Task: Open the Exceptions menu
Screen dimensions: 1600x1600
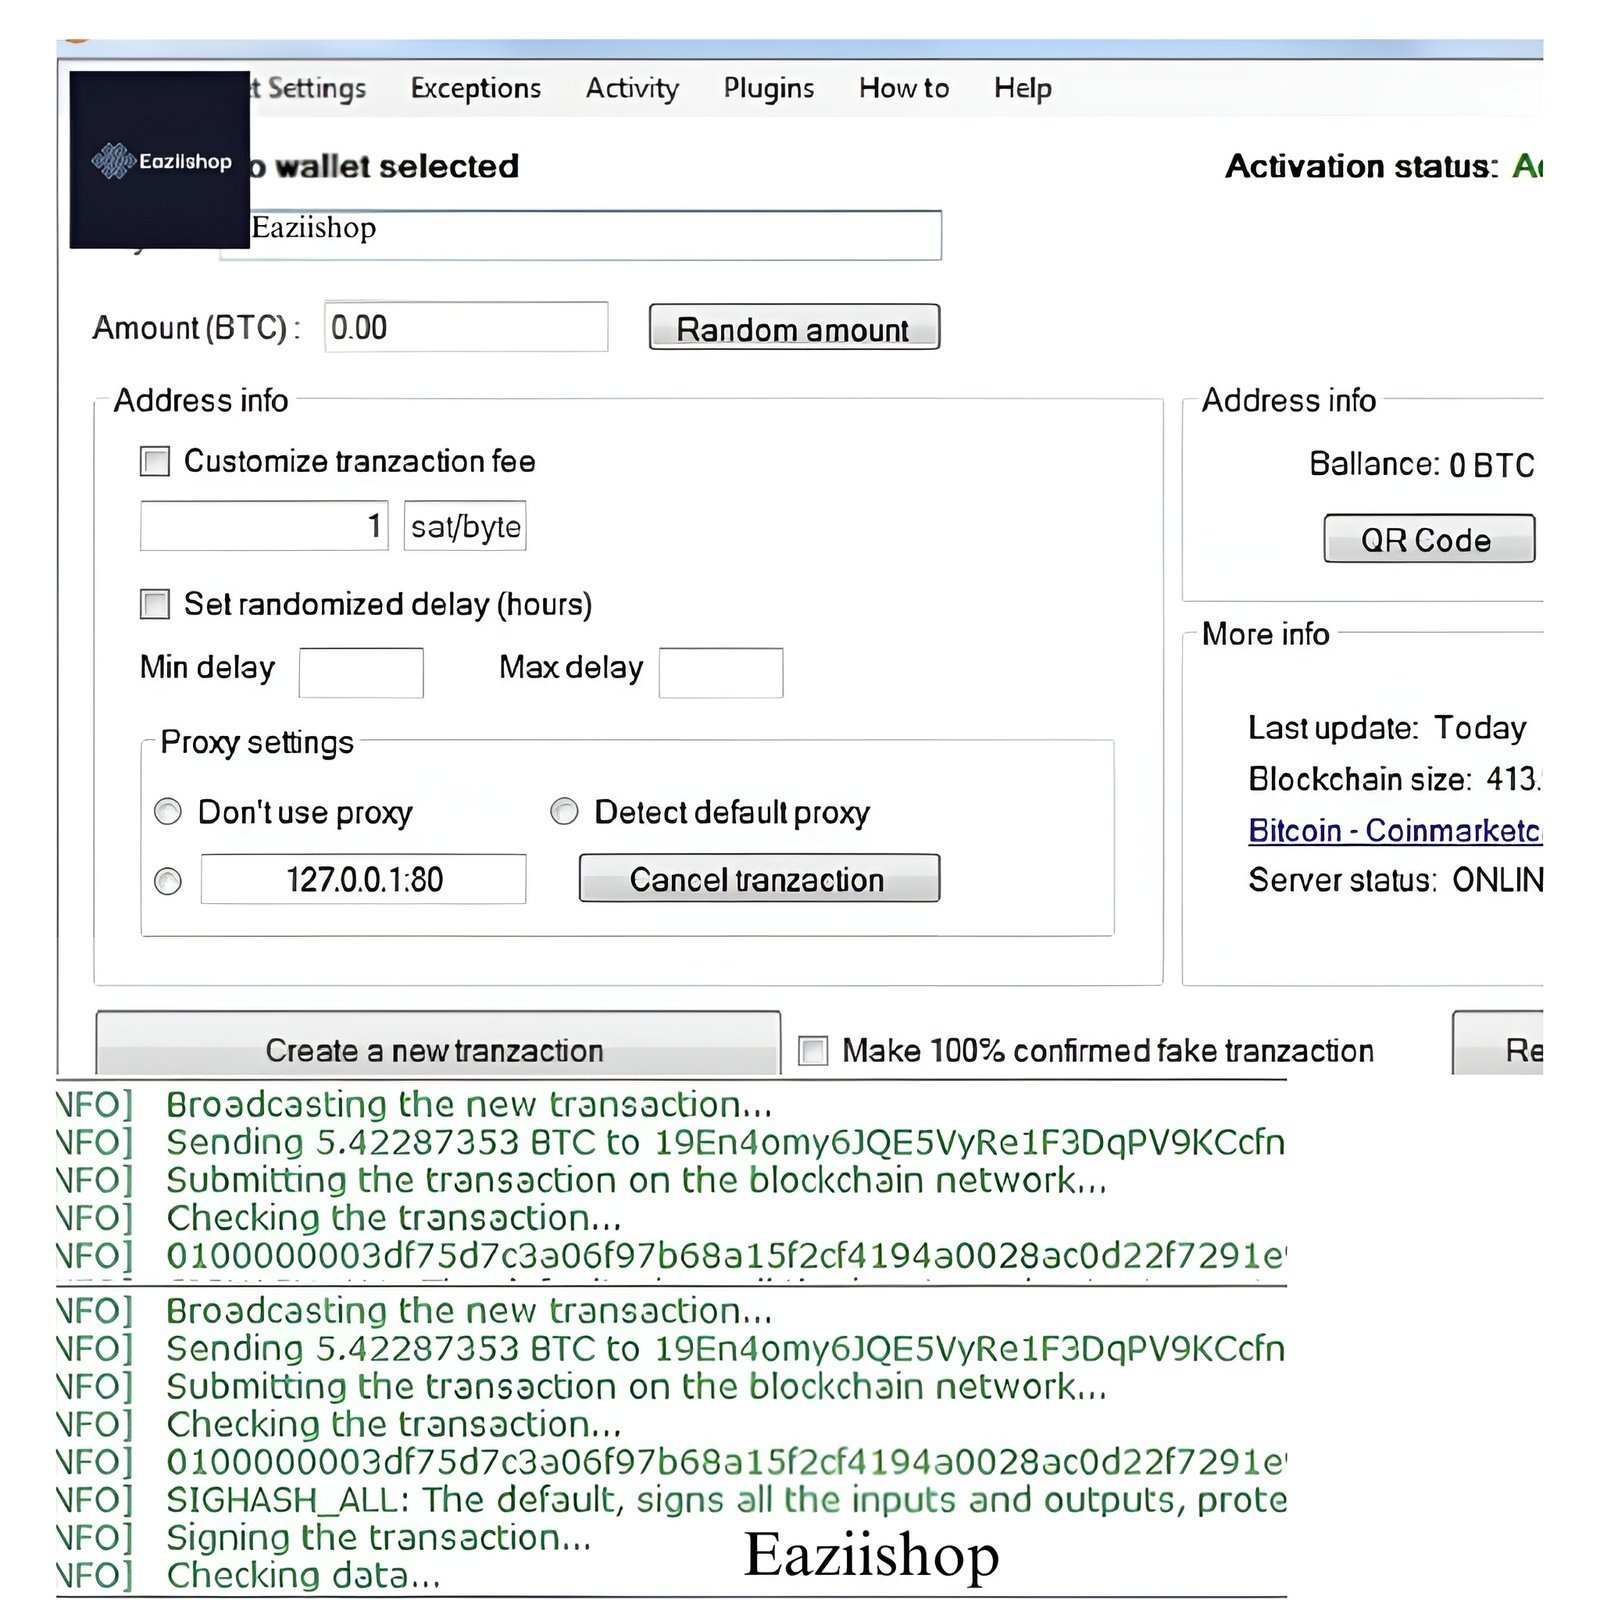Action: (476, 88)
